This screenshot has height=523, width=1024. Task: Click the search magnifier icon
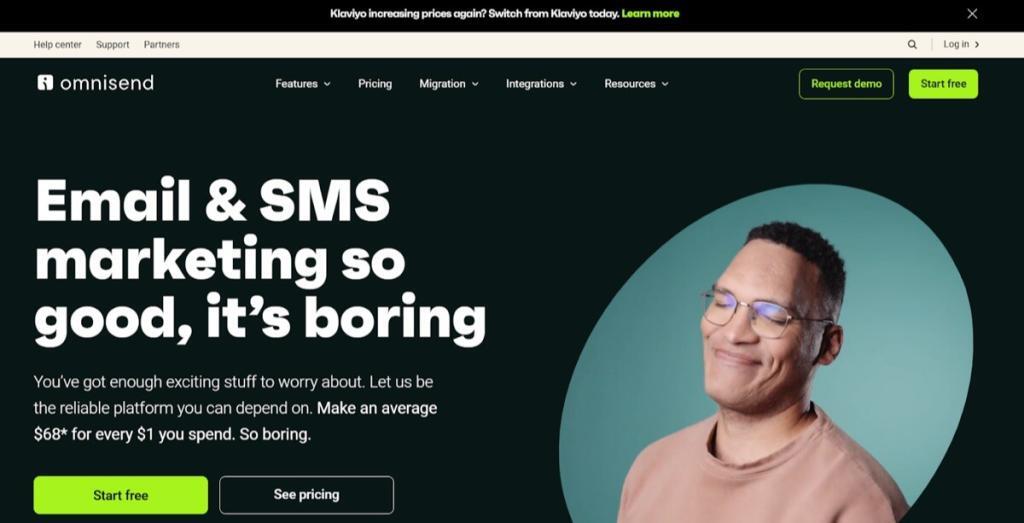coord(912,44)
